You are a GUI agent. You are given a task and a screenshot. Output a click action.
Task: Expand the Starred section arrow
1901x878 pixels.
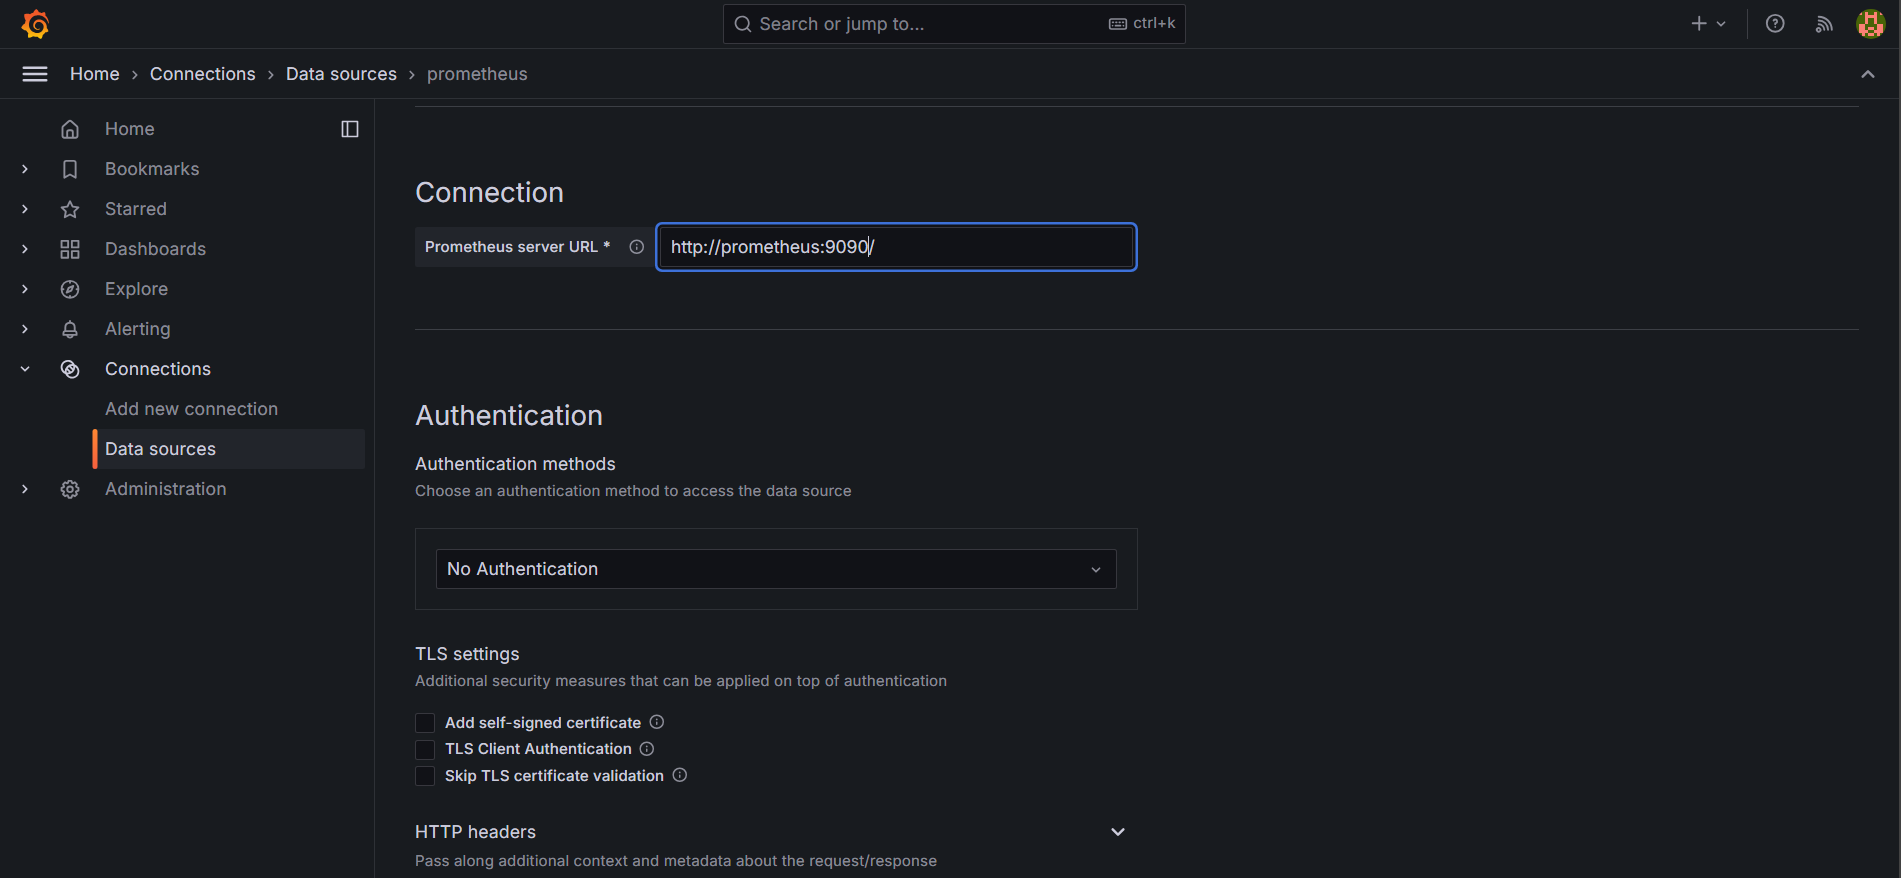25,209
